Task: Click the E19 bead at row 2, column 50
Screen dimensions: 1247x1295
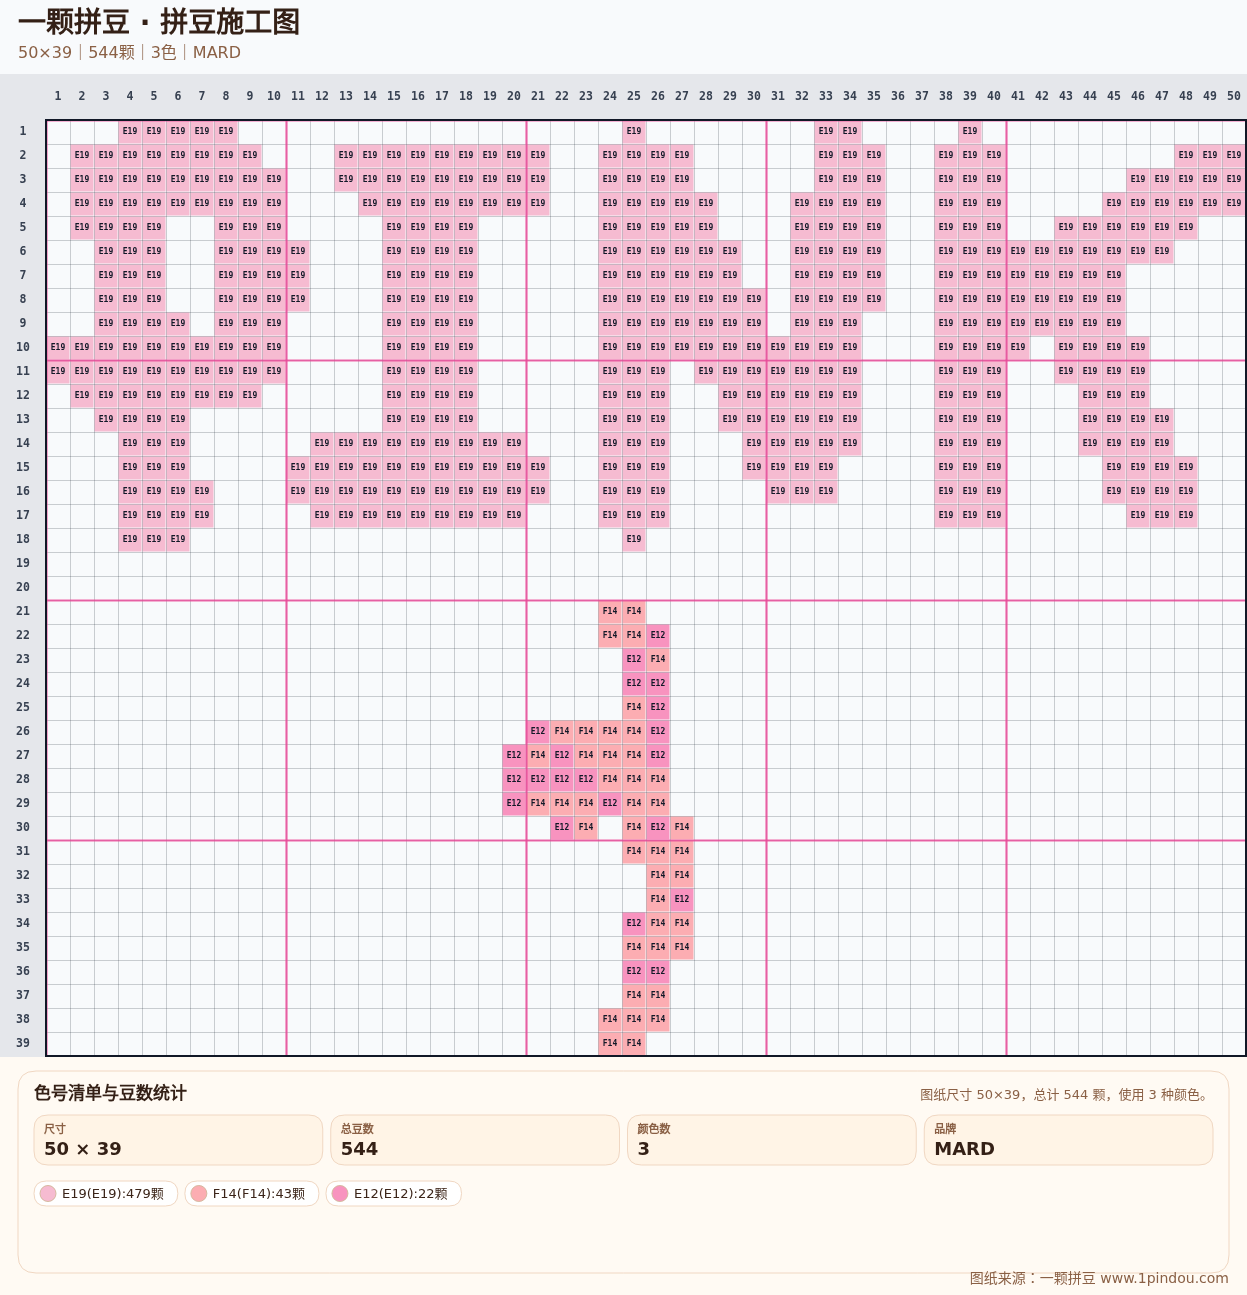Action: point(1234,155)
